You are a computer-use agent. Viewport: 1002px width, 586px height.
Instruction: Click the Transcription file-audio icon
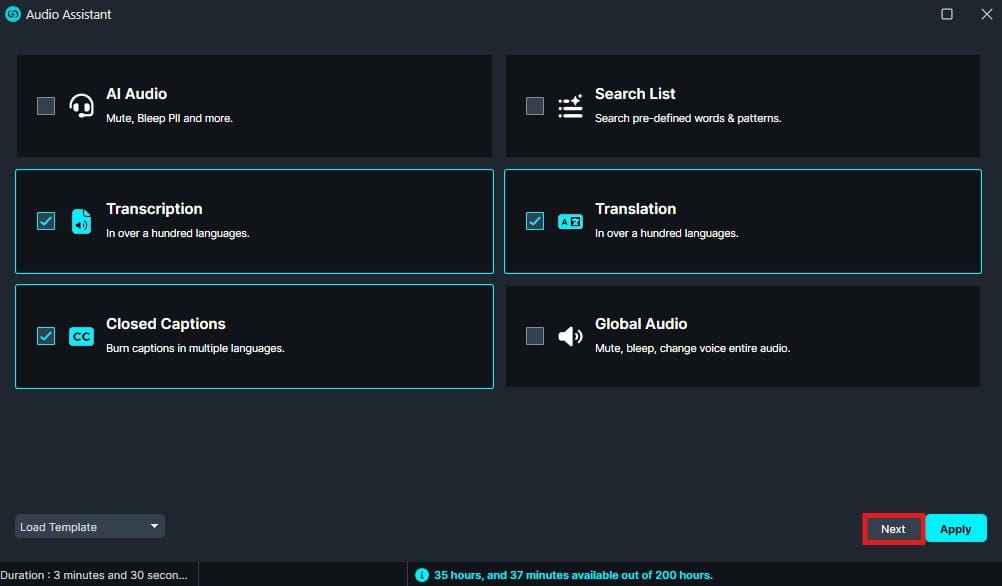[x=81, y=221]
